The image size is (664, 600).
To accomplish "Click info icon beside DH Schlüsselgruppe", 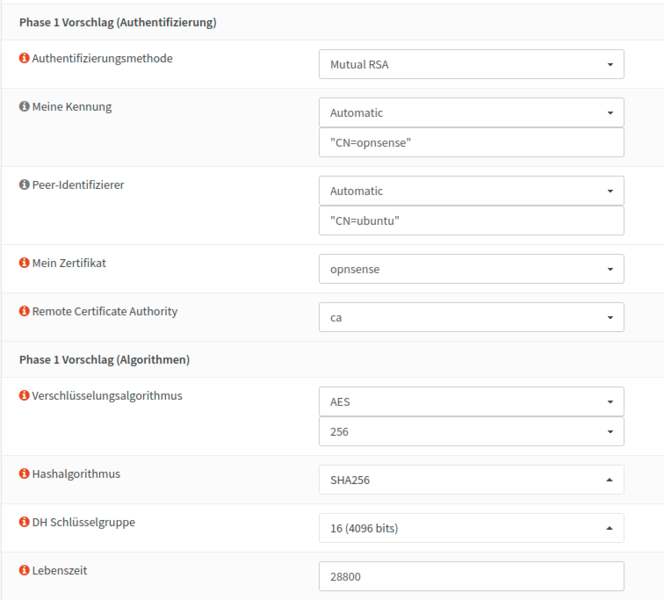I will coord(25,522).
